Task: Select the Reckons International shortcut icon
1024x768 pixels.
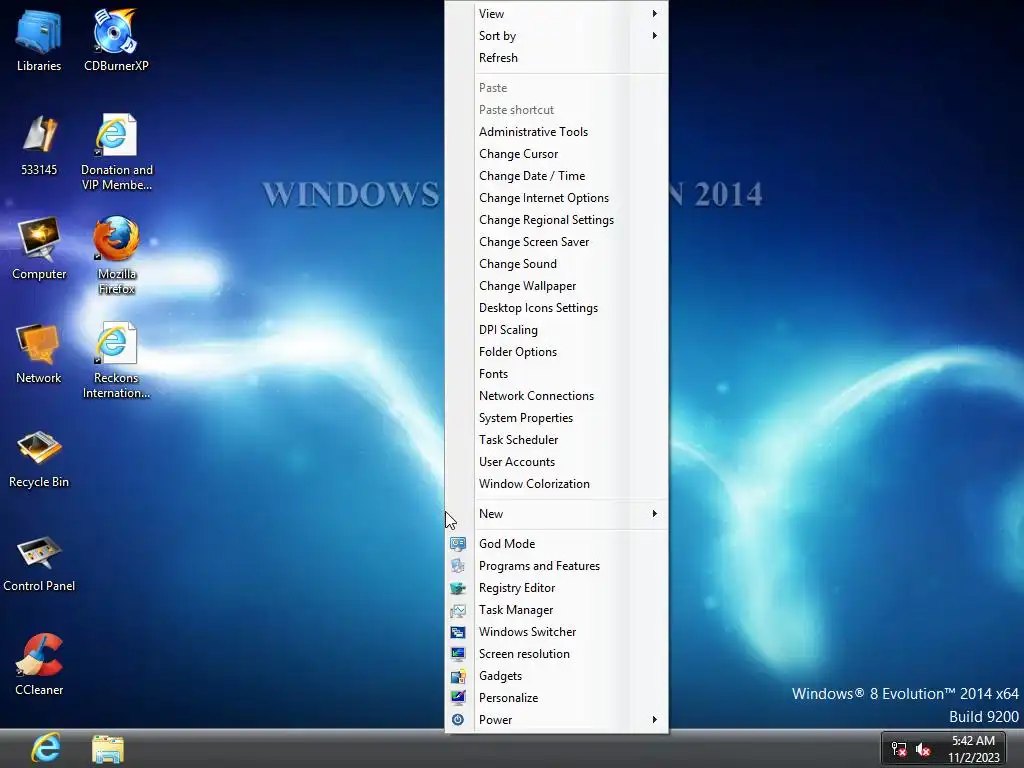Action: point(116,344)
